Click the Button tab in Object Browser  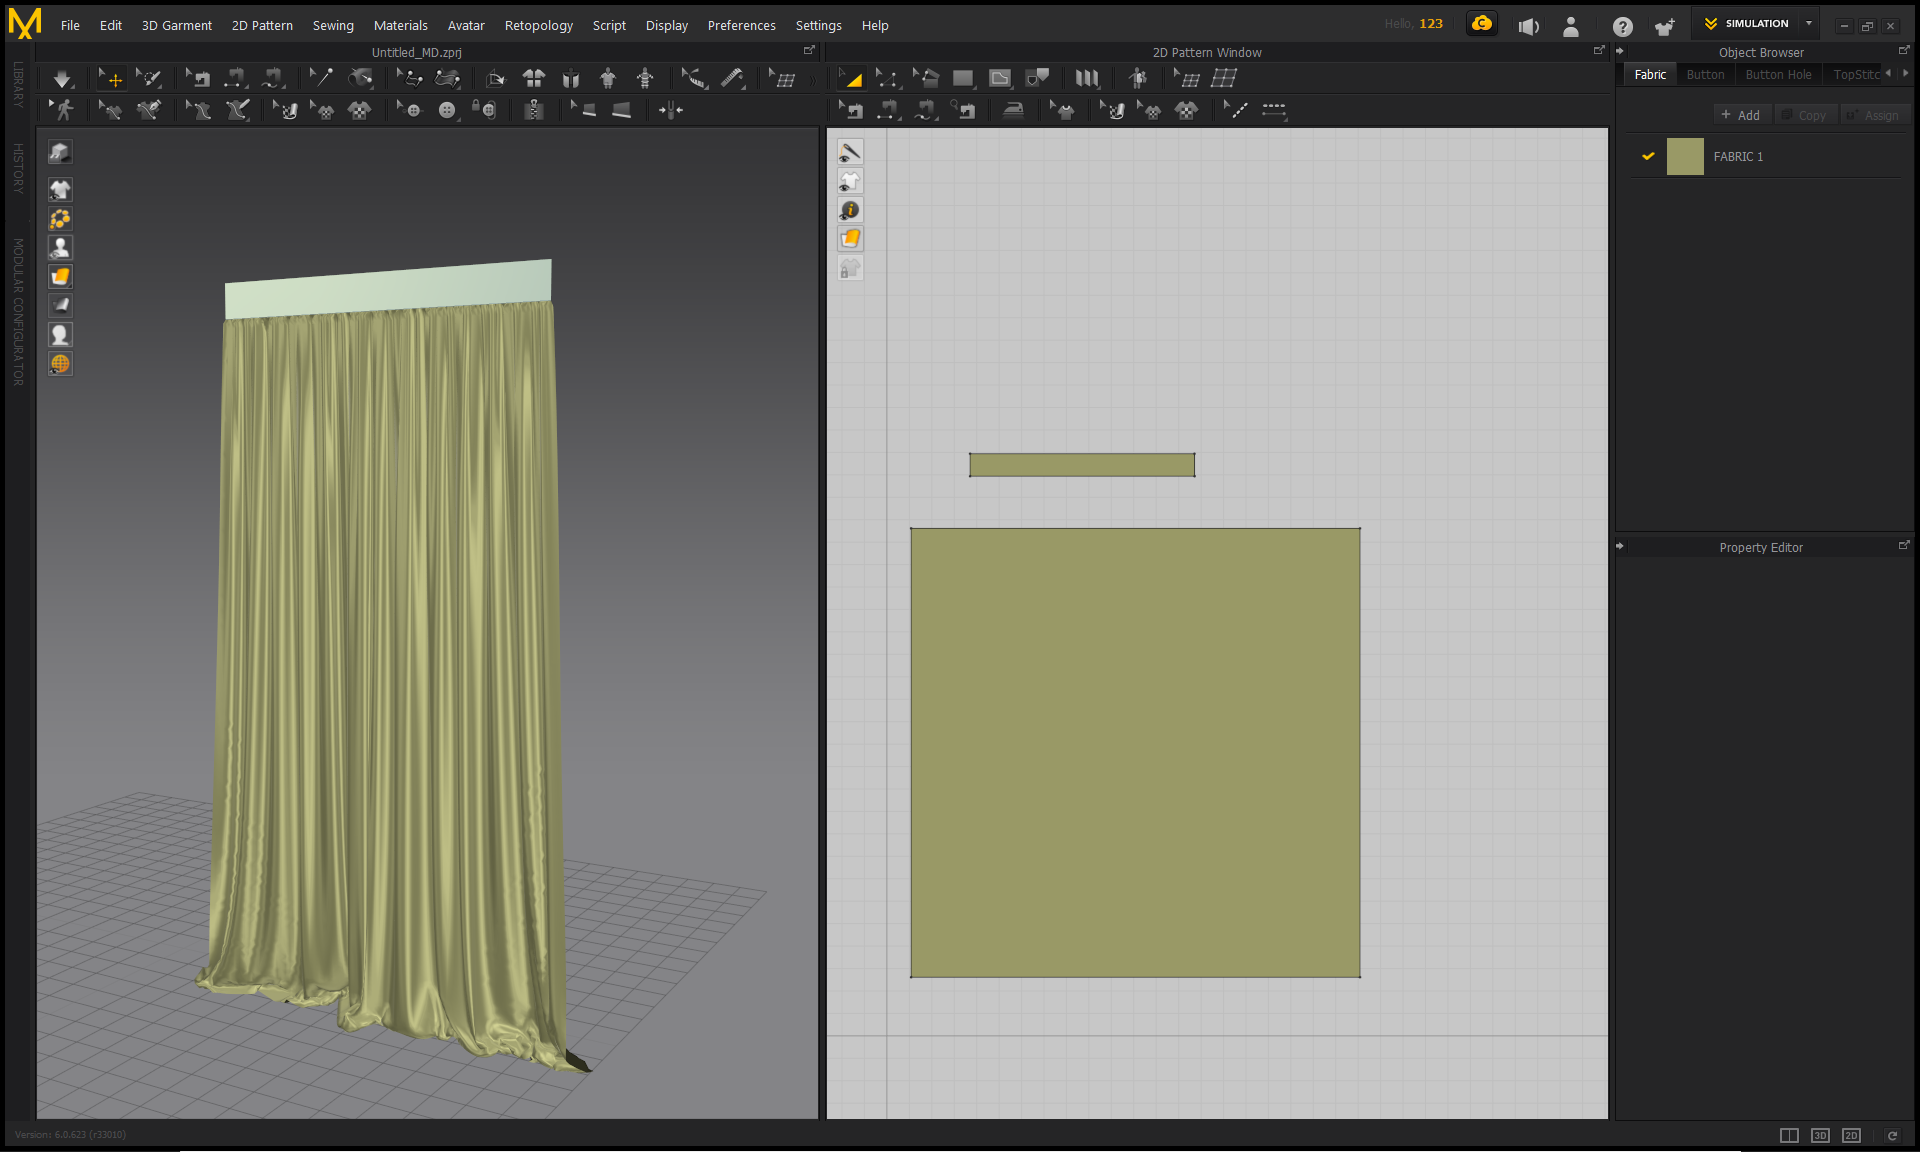1705,74
